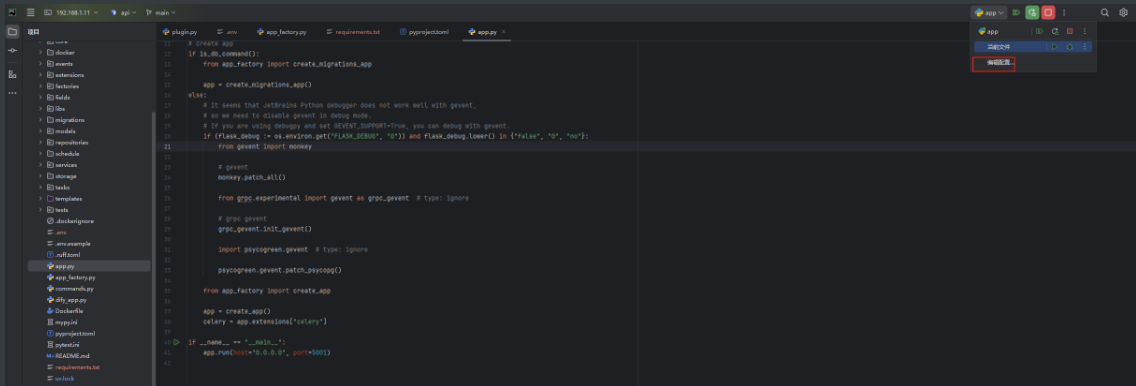Expand the tests folder
The height and width of the screenshot is (386, 1136).
tap(41, 209)
